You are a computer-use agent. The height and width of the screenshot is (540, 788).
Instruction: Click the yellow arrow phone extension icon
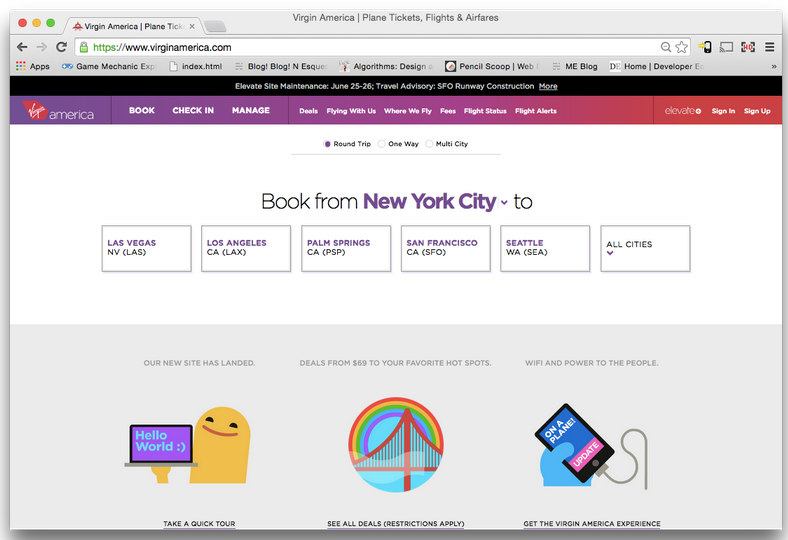(x=705, y=47)
